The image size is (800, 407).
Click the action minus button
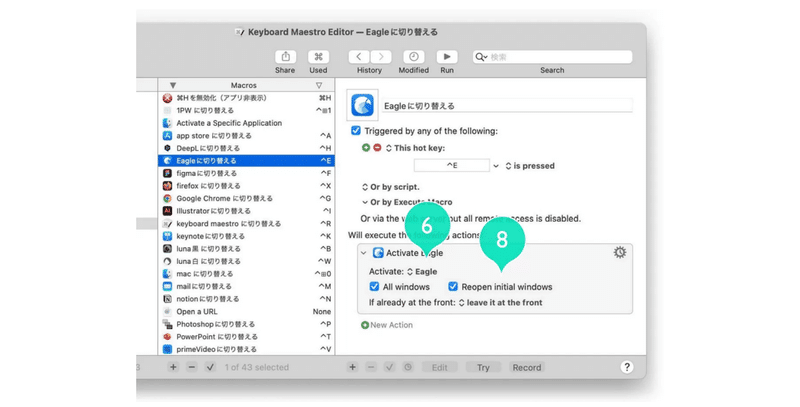point(371,367)
